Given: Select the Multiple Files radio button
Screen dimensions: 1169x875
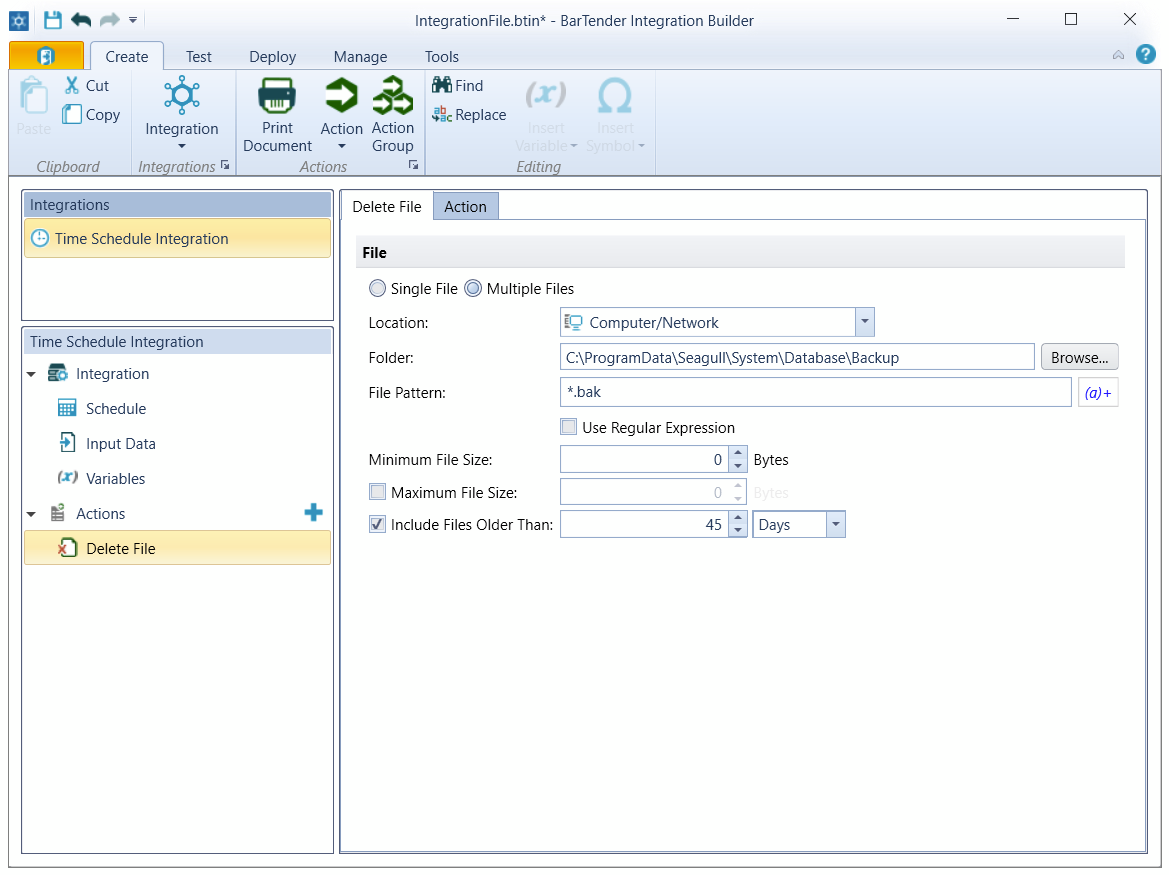Looking at the screenshot, I should tap(473, 288).
